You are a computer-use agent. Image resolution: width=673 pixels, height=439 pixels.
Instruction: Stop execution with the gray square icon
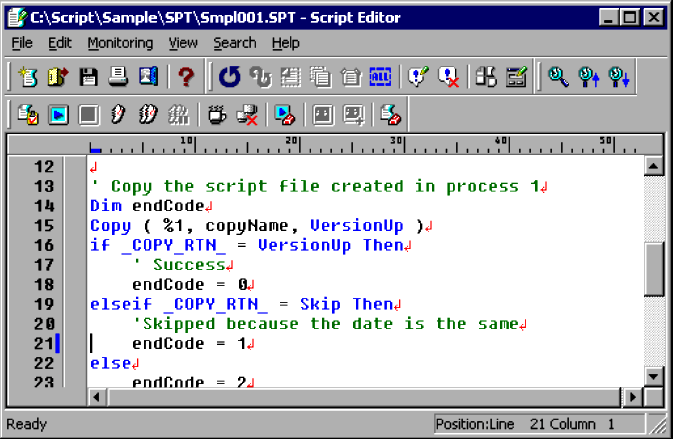88,115
